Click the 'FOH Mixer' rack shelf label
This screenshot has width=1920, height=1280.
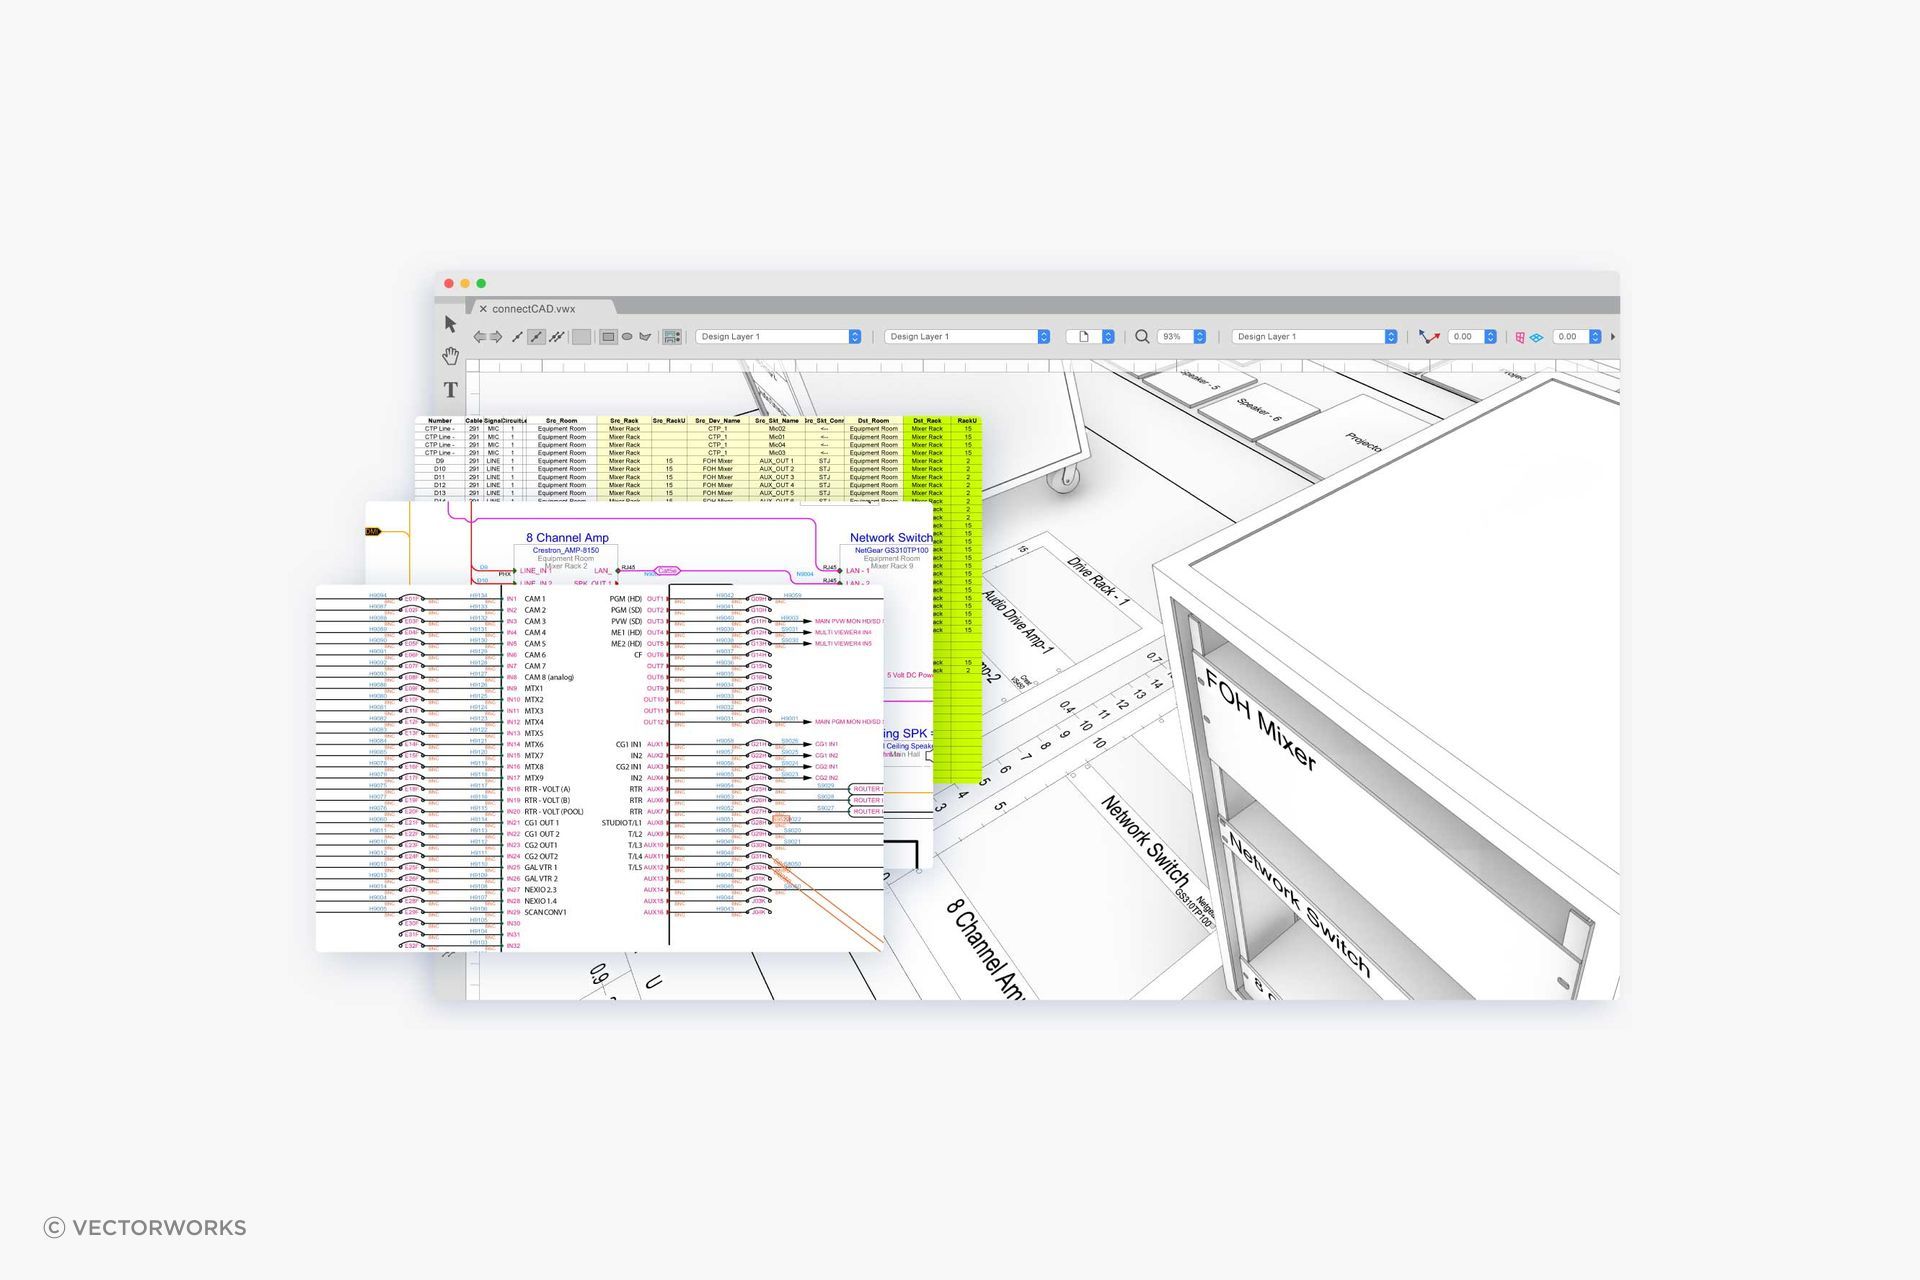tap(1261, 721)
